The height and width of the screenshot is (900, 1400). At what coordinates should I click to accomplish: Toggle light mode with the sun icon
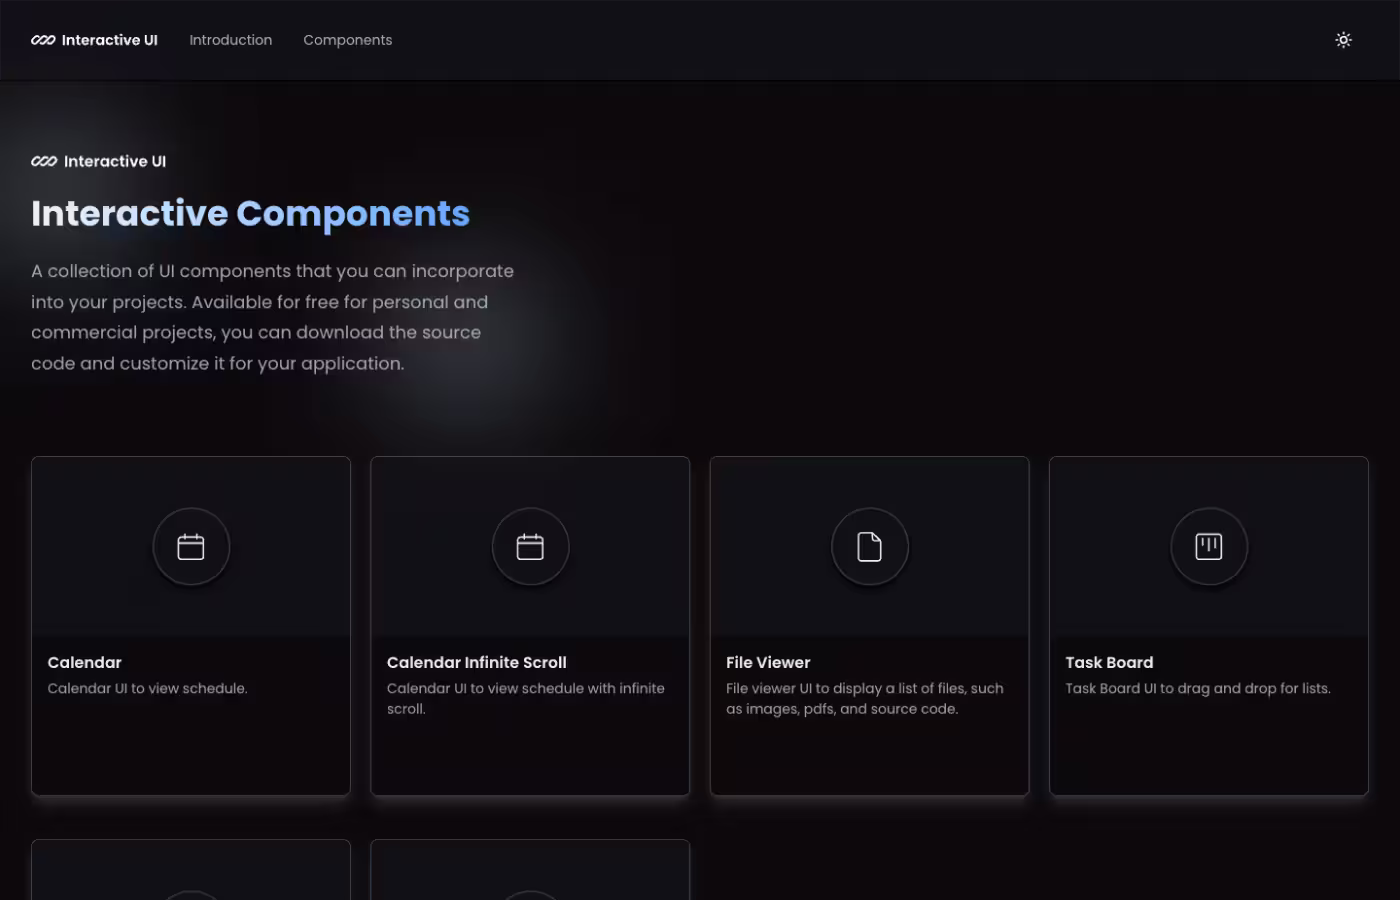[x=1343, y=40]
